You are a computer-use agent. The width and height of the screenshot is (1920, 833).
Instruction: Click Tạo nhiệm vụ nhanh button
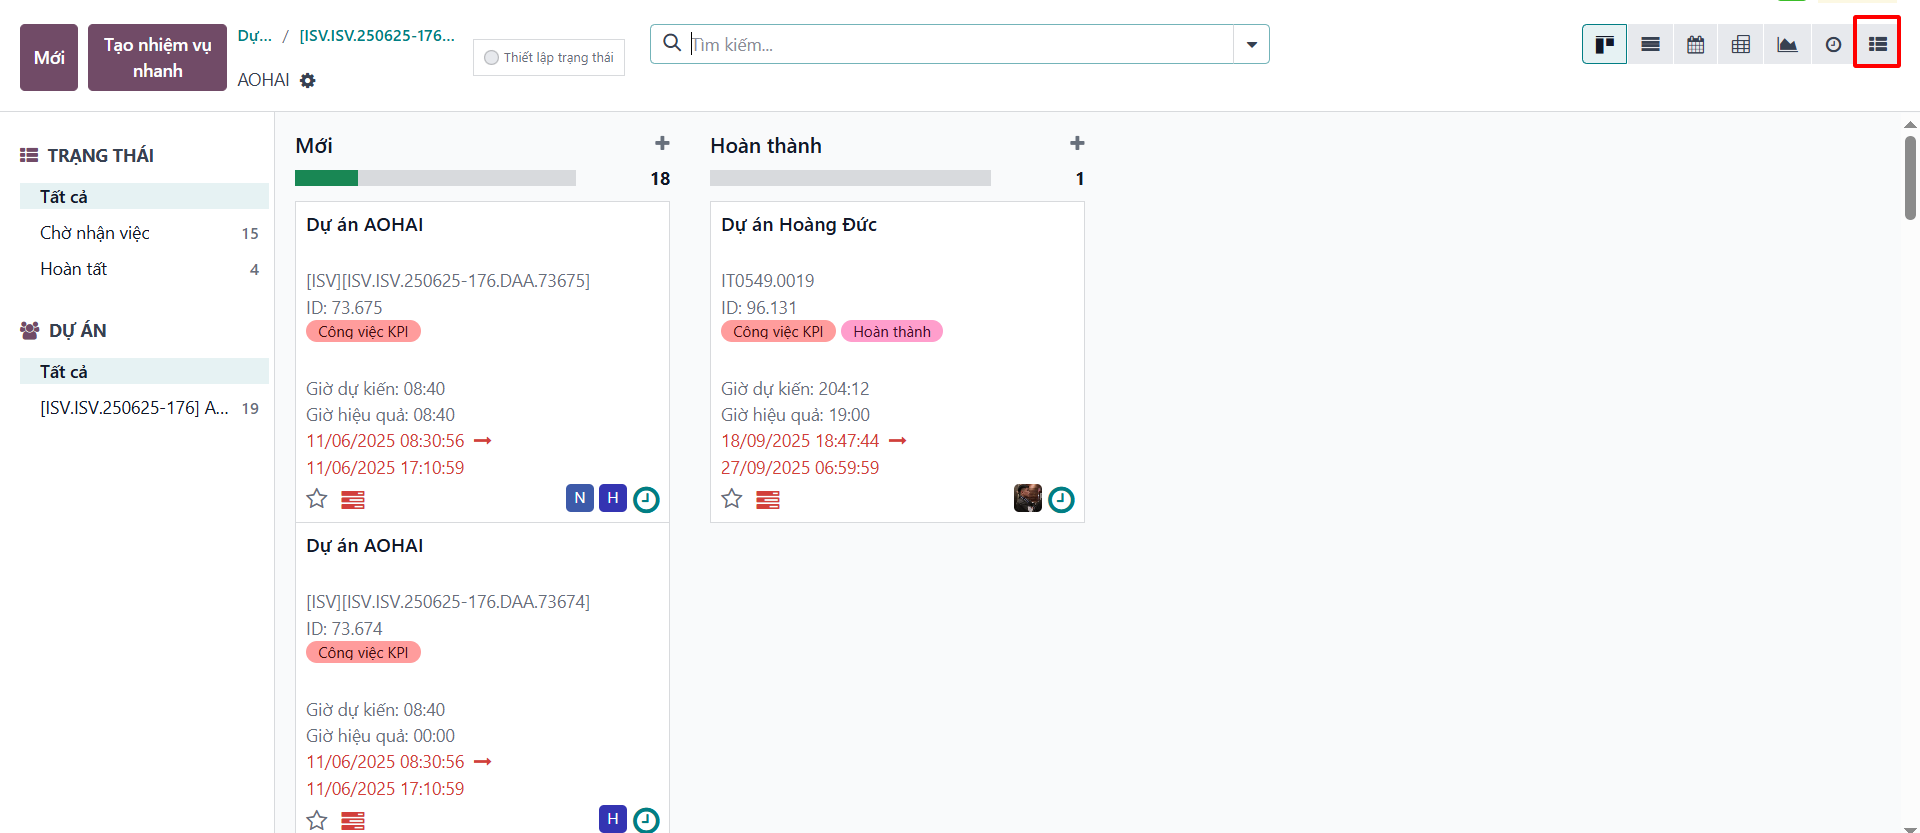coord(157,58)
